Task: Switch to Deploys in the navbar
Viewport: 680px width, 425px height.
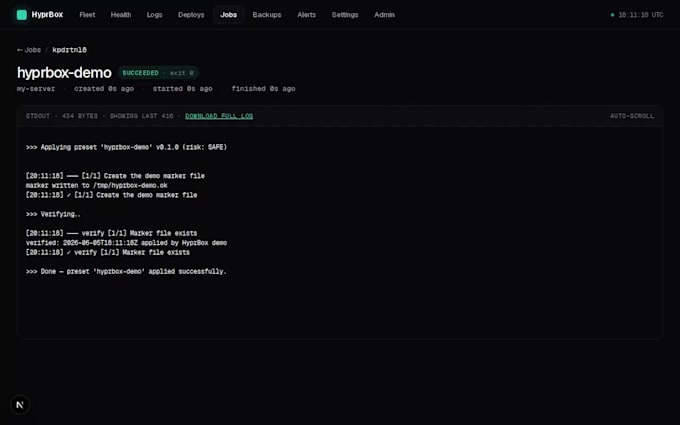Action: click(191, 15)
